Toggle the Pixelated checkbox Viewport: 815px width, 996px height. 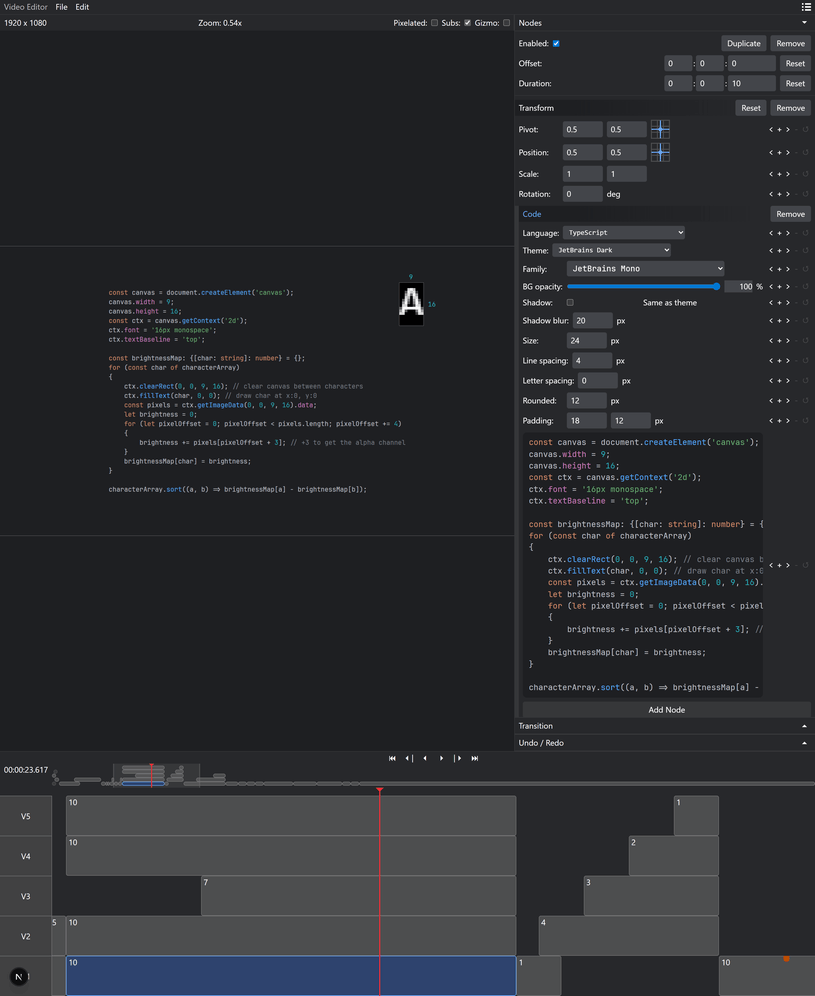point(434,23)
